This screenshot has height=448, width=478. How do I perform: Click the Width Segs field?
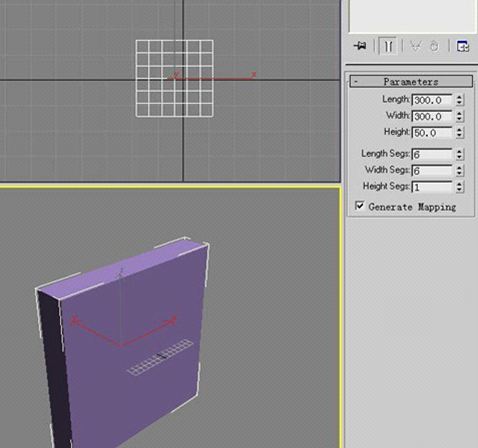click(x=432, y=170)
